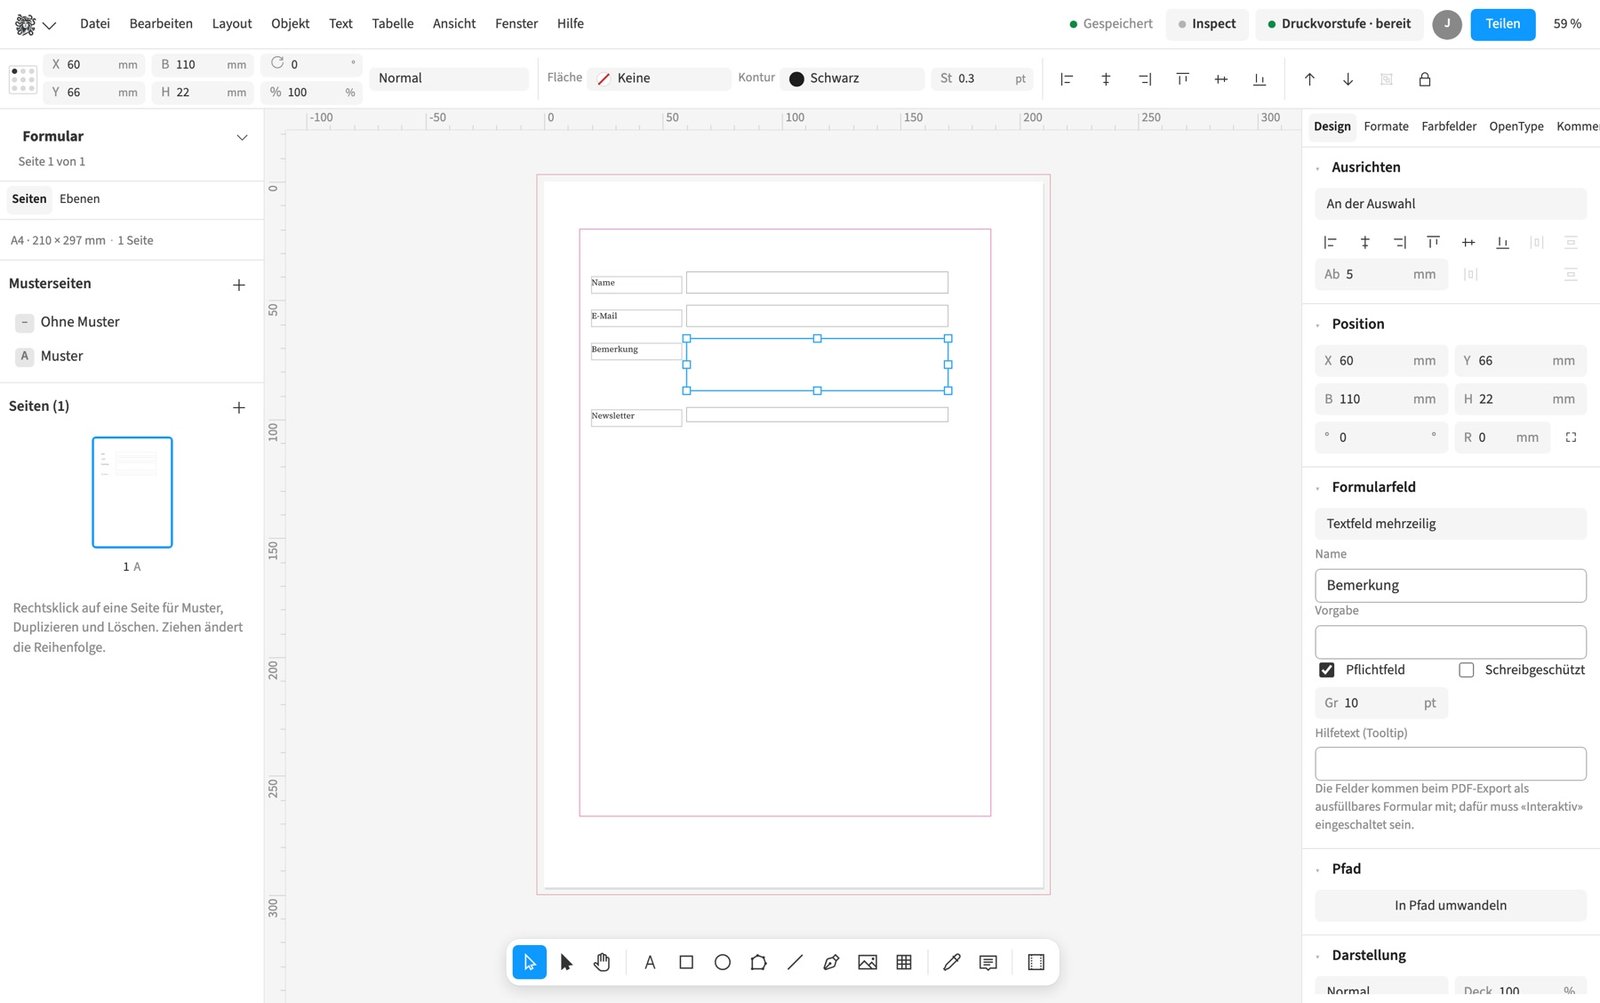The width and height of the screenshot is (1600, 1003).
Task: Open the Objekt menu
Action: point(290,24)
